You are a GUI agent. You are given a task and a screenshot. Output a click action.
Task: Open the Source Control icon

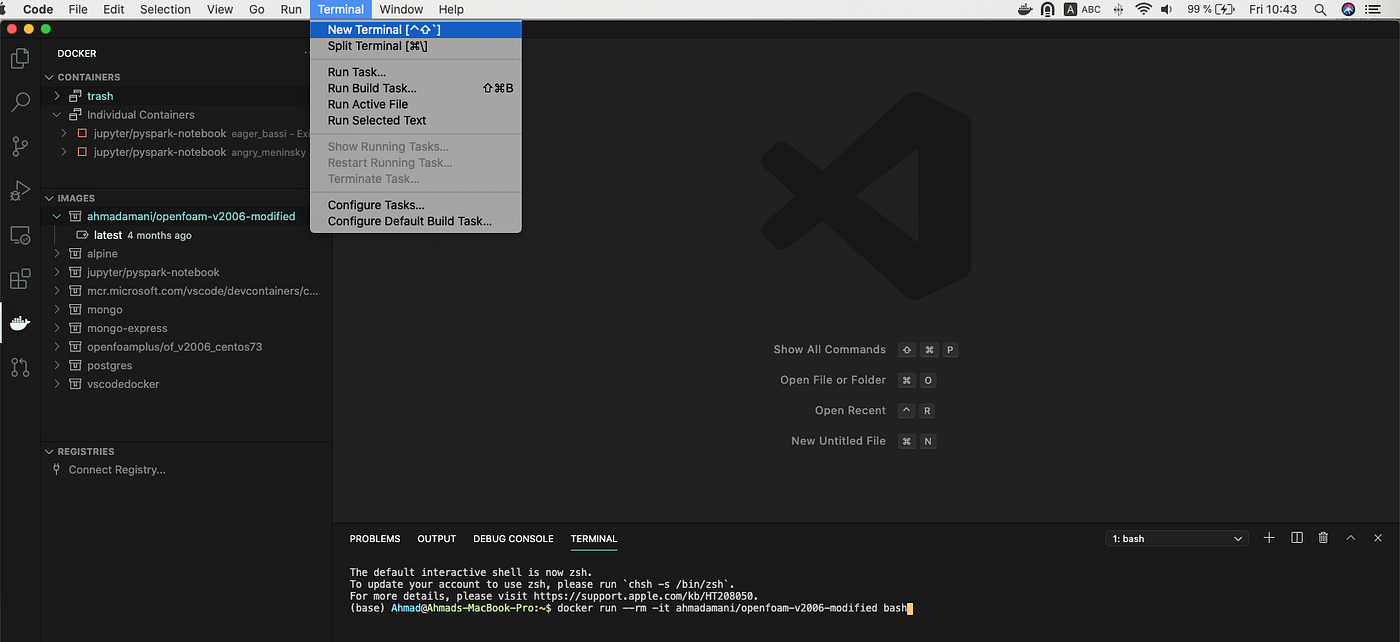(x=20, y=146)
